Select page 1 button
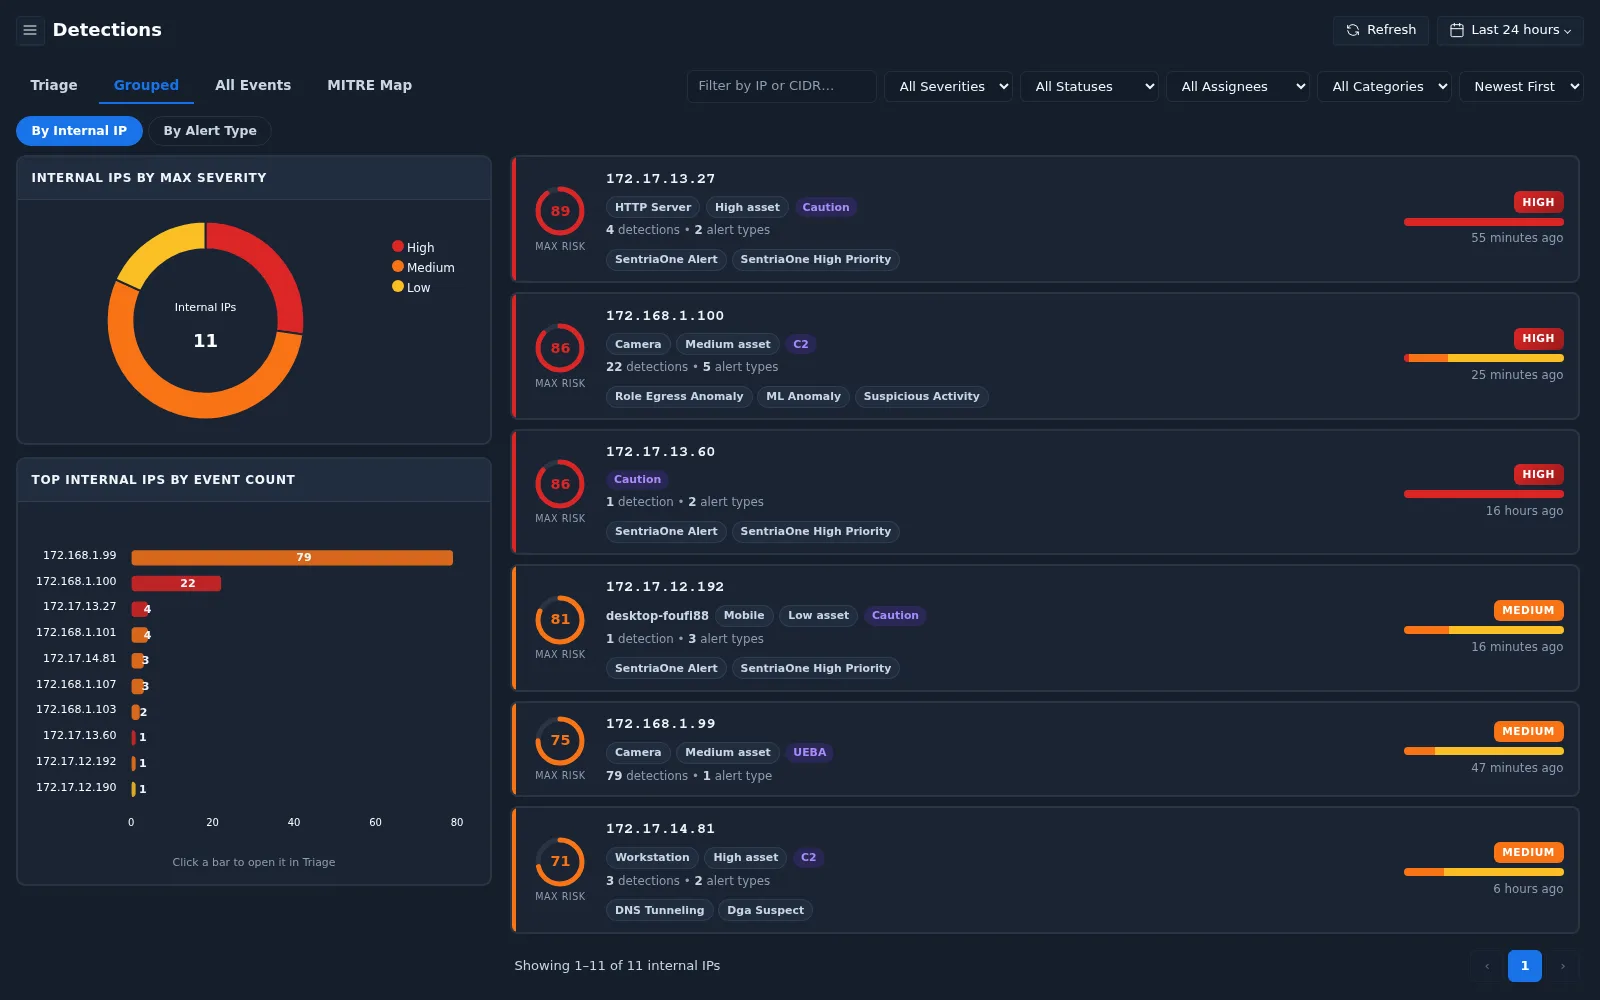The image size is (1600, 1000). [x=1525, y=966]
